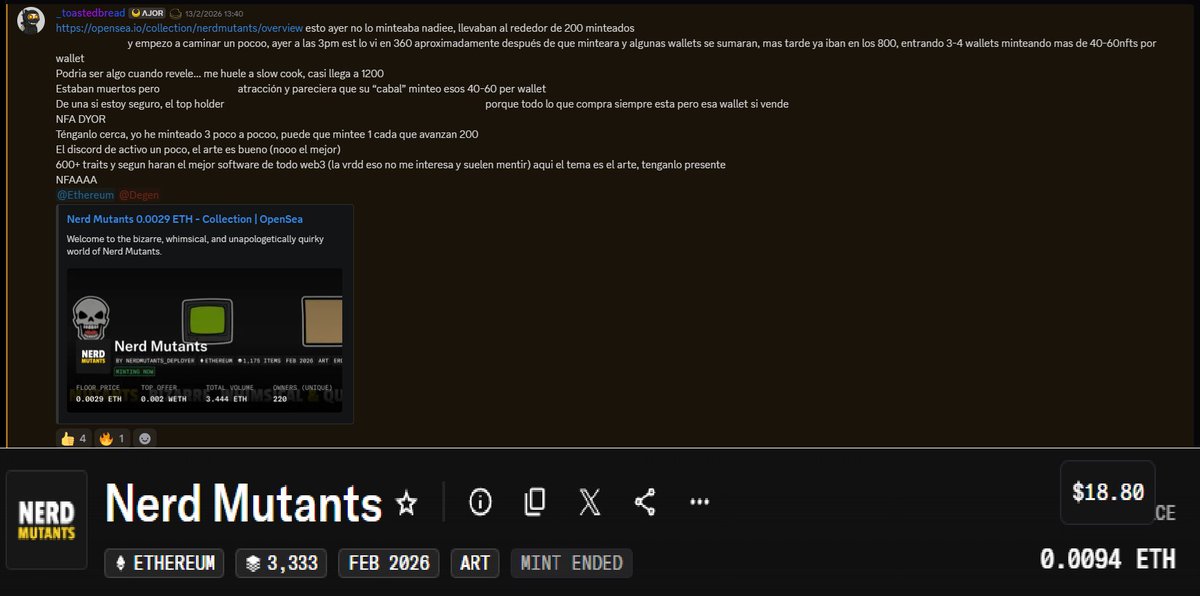Click the 'NFA DYOR' message line
The image size is (1200, 596).
[x=81, y=118]
